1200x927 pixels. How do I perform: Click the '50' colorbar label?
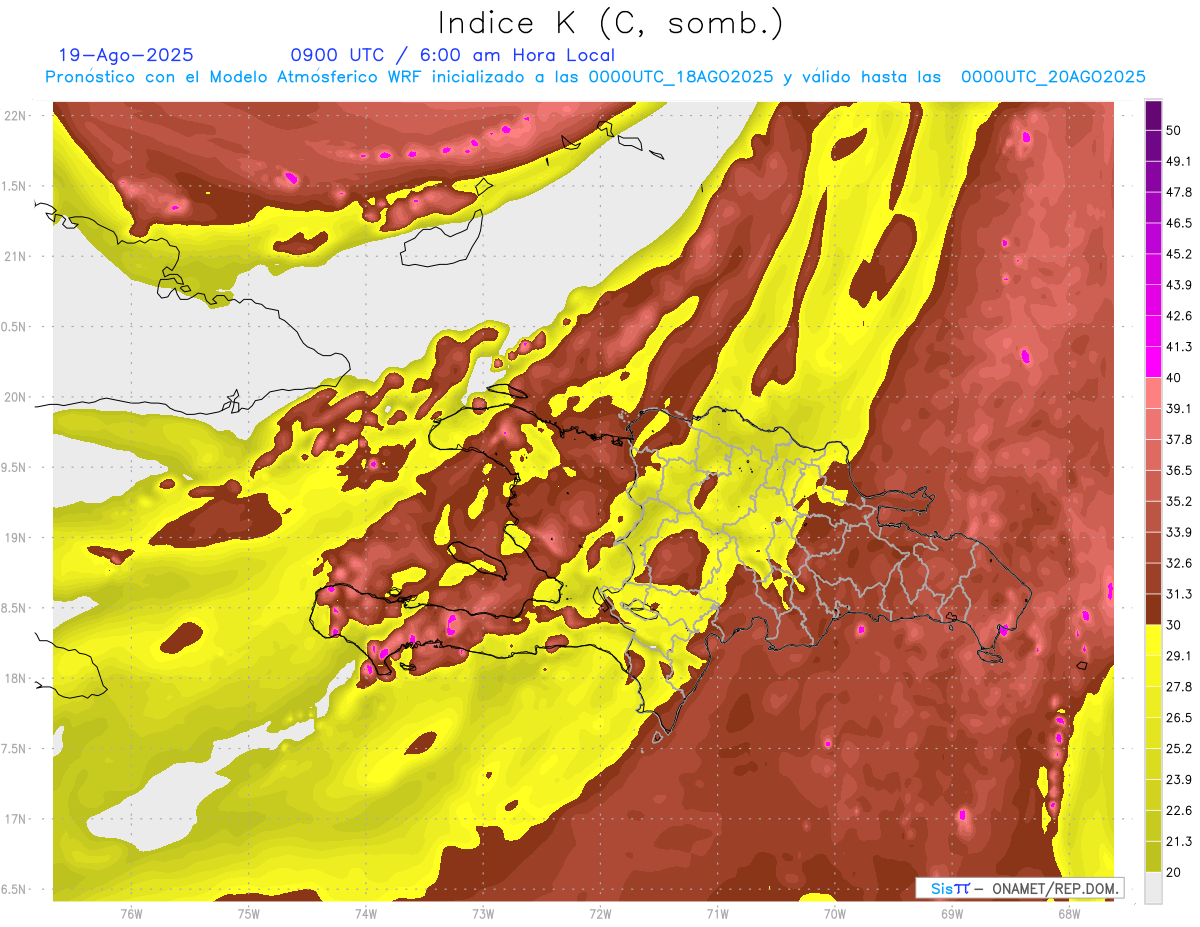coord(1174,131)
